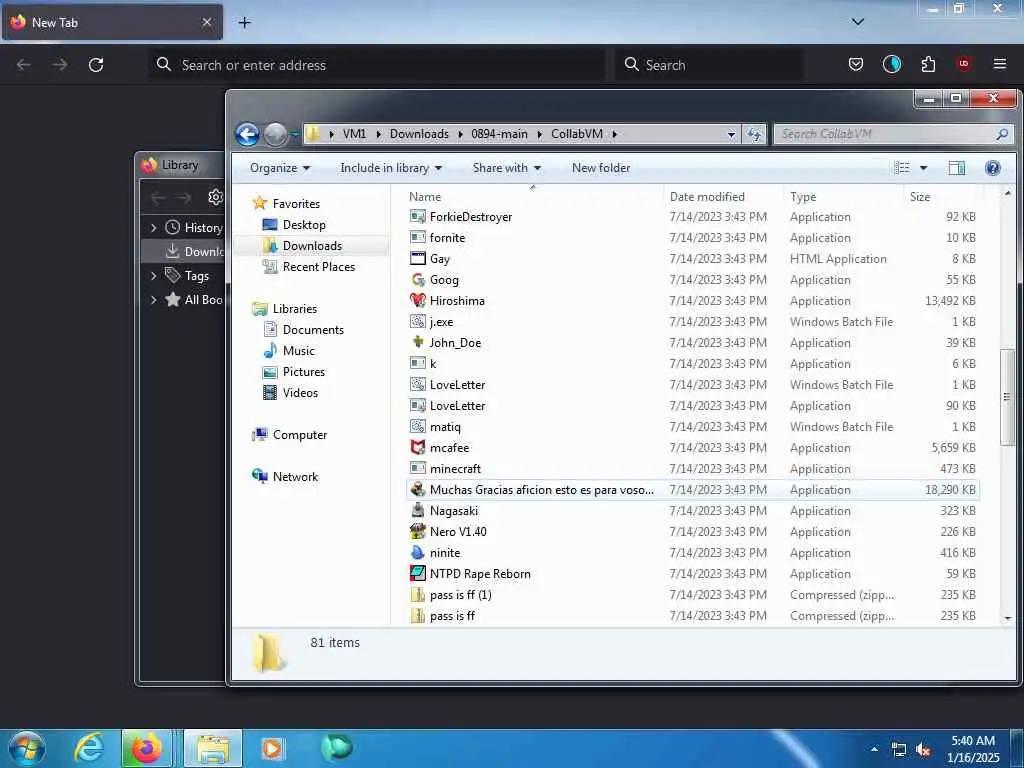Open the Share with menu
1024x768 pixels.
pyautogui.click(x=507, y=168)
